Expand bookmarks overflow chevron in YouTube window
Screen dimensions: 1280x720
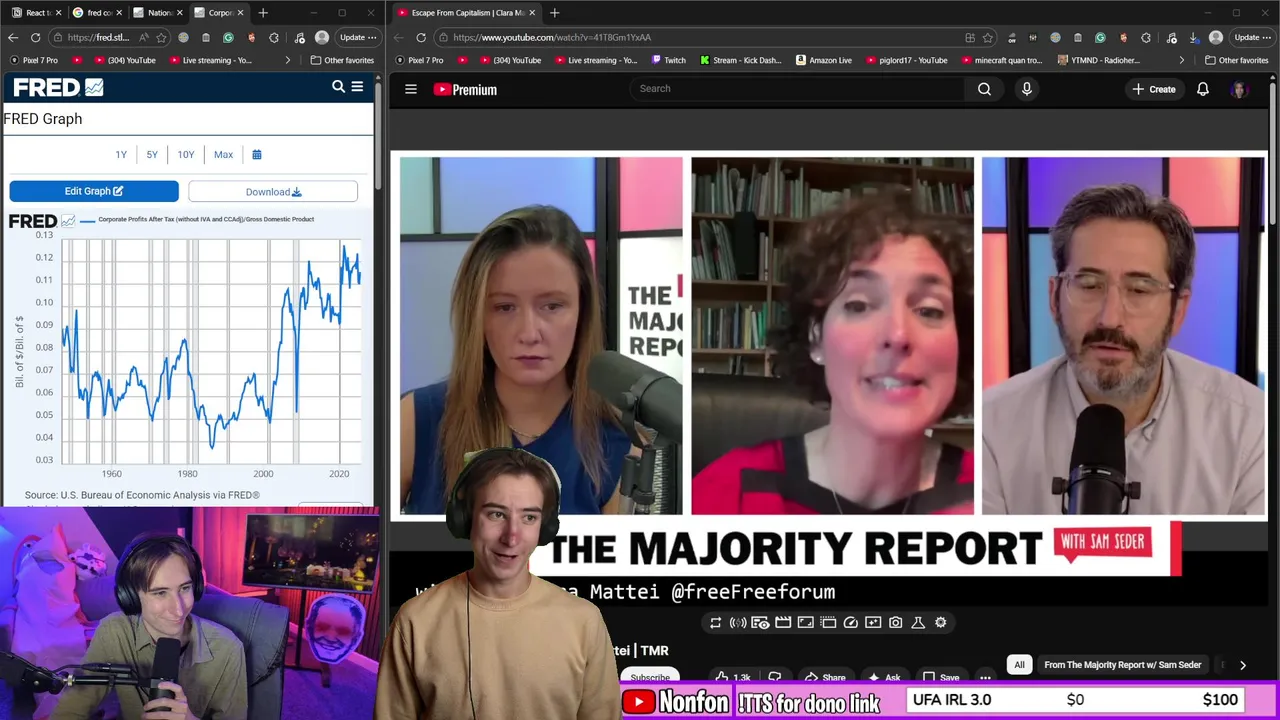(x=1181, y=60)
